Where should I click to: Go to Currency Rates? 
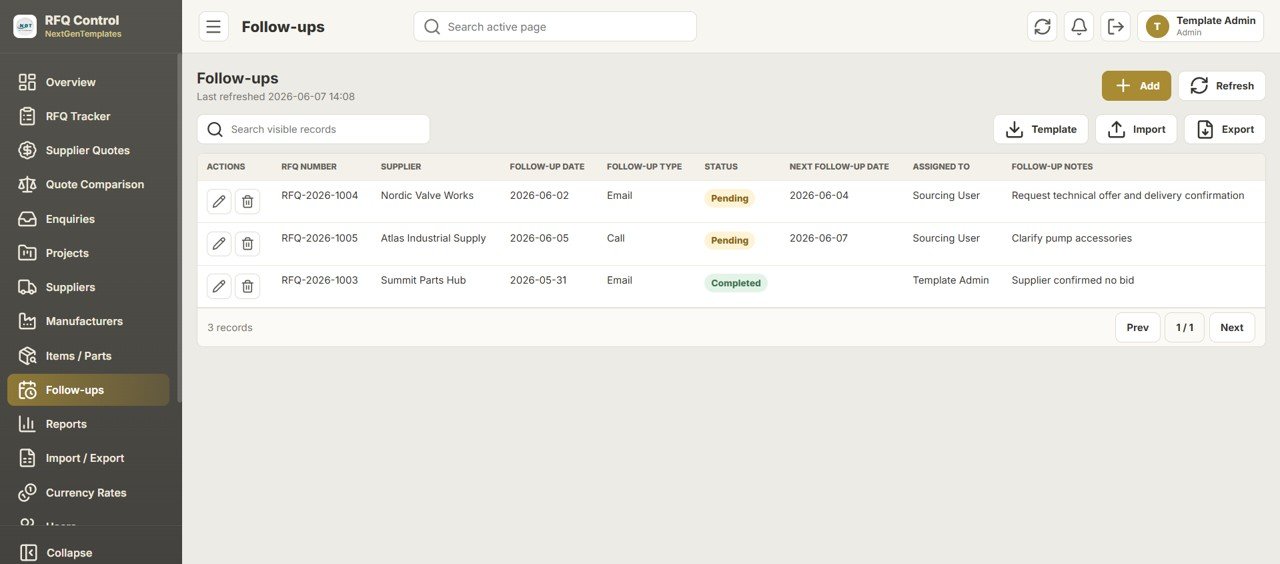coord(88,492)
